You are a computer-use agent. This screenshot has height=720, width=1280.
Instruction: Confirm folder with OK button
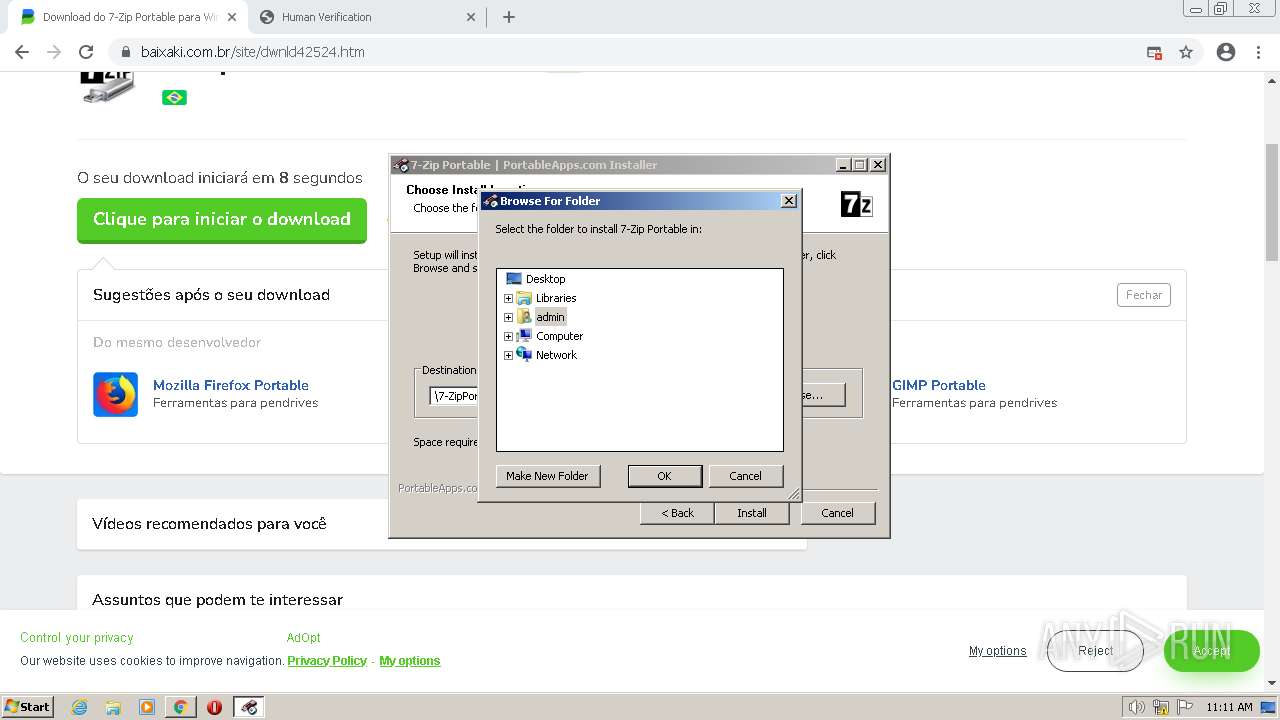coord(664,476)
